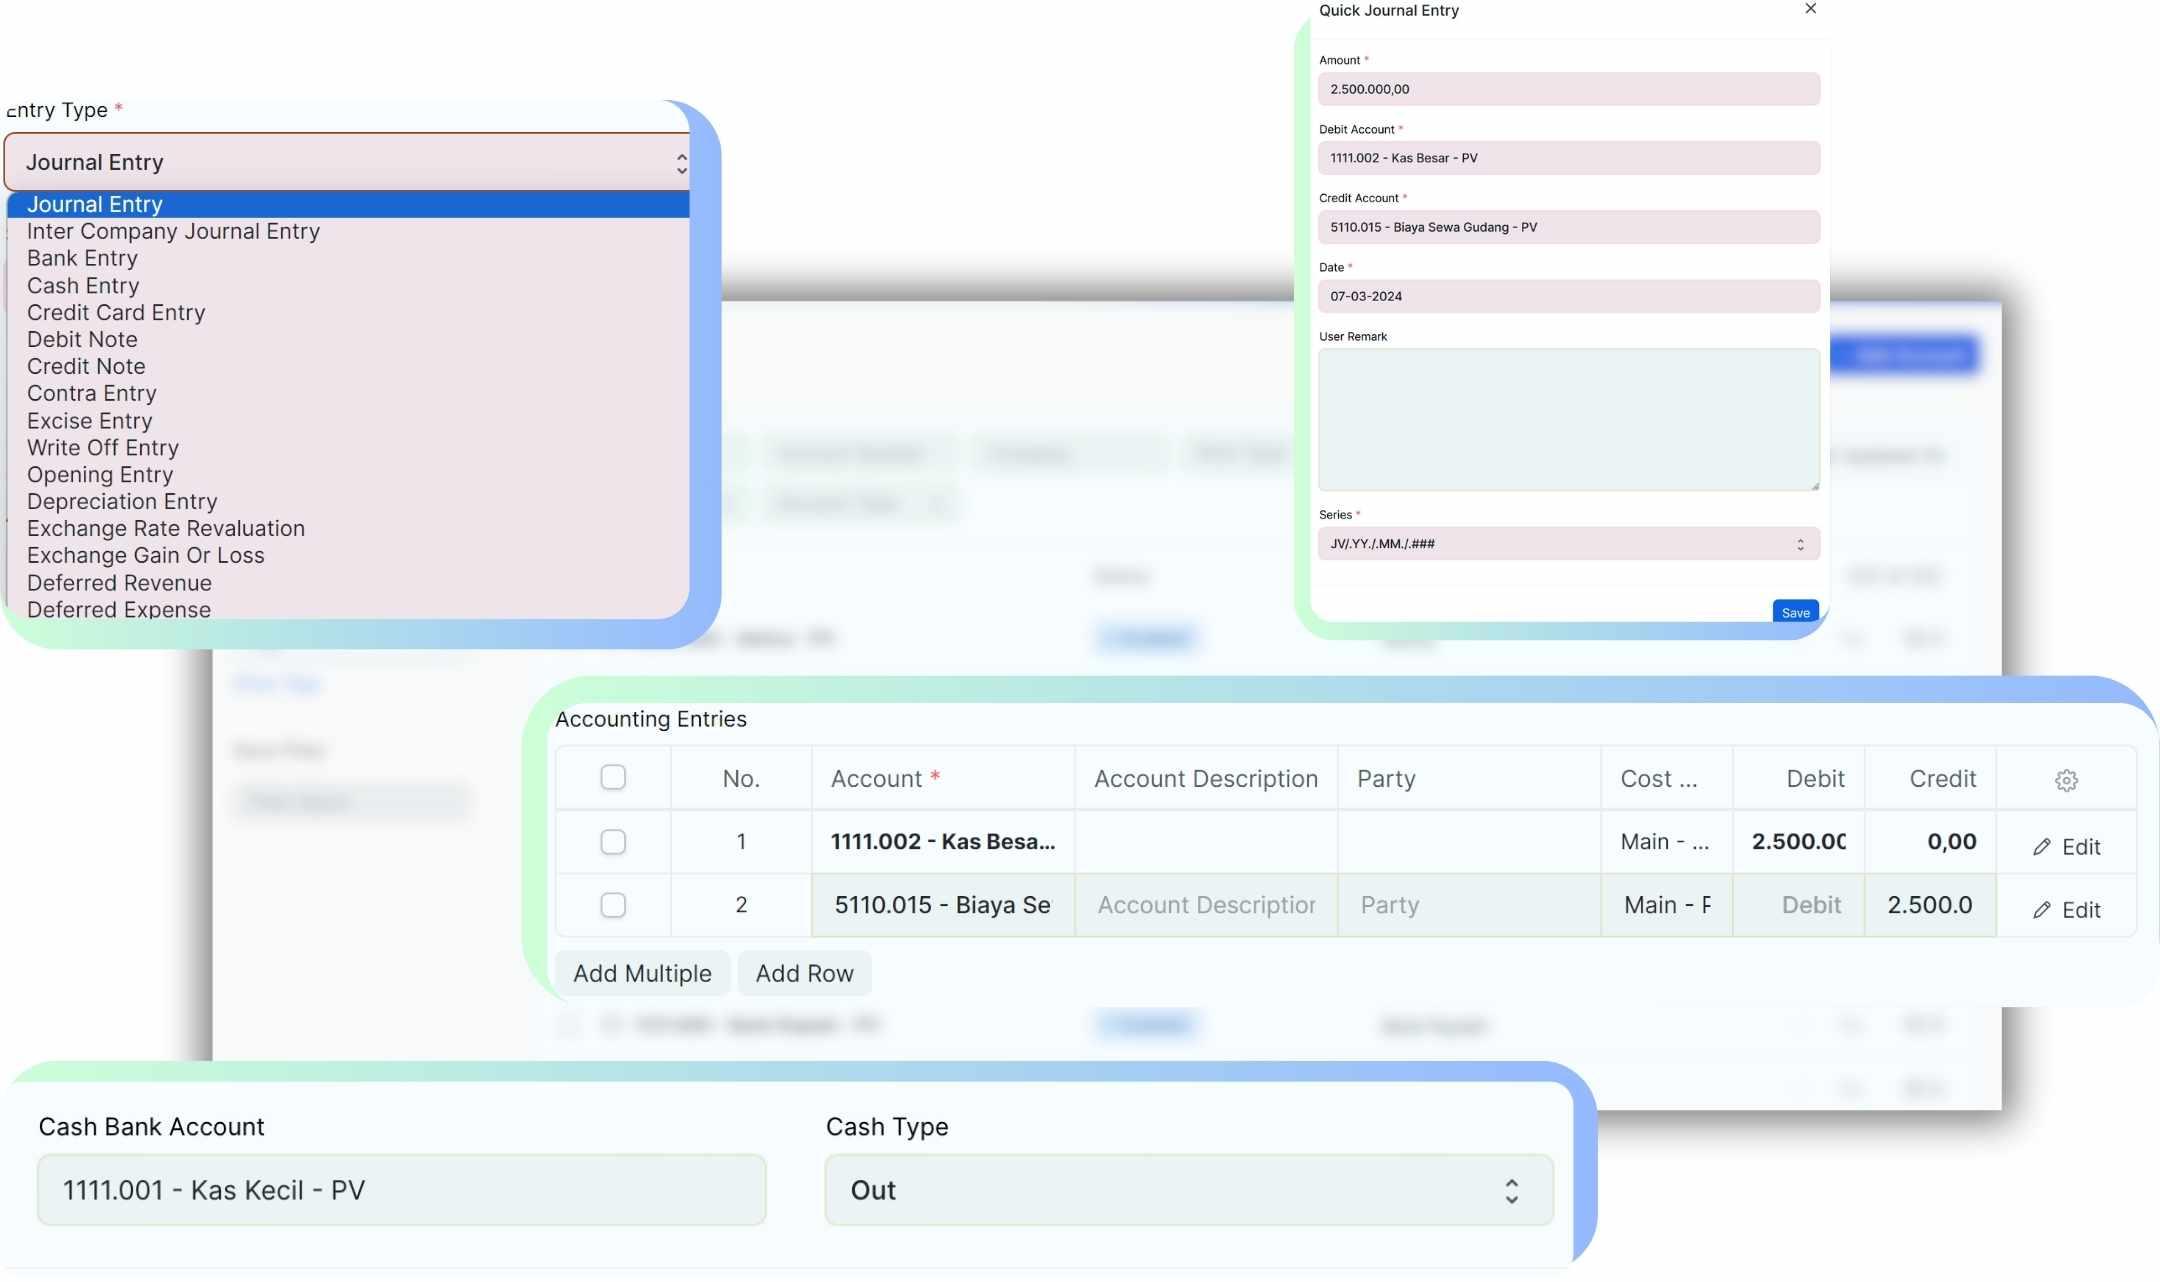
Task: Click the Amount input field
Action: [1568, 89]
